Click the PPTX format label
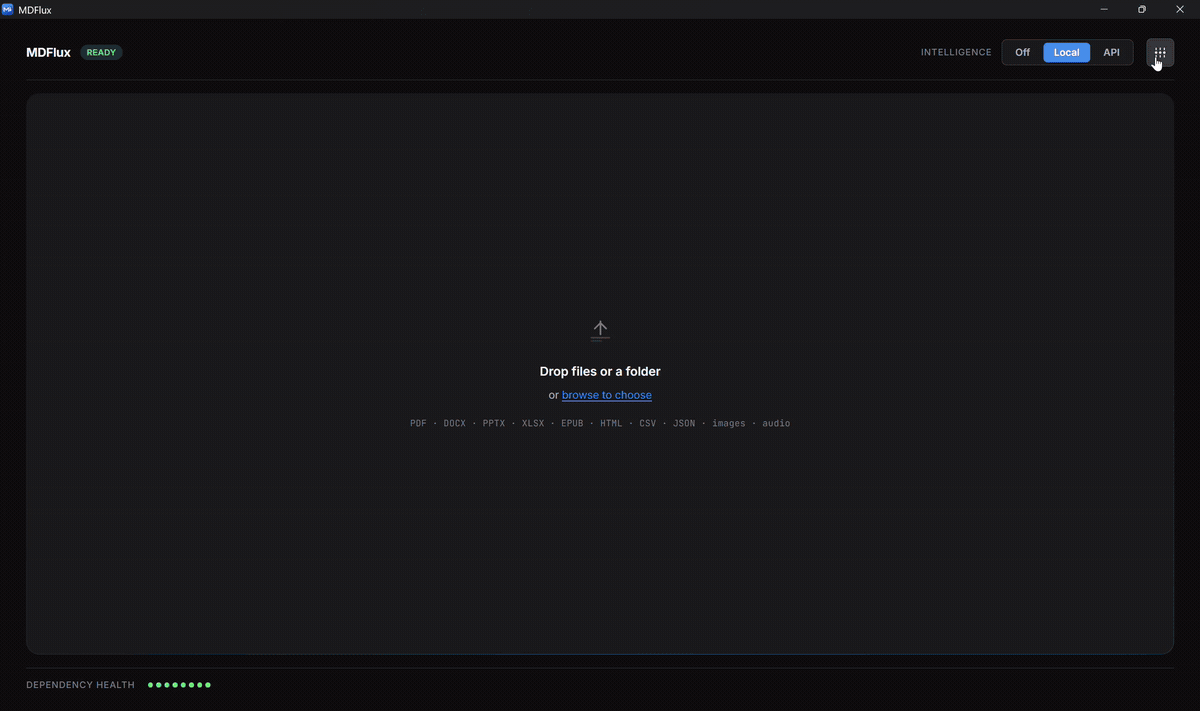 point(494,423)
